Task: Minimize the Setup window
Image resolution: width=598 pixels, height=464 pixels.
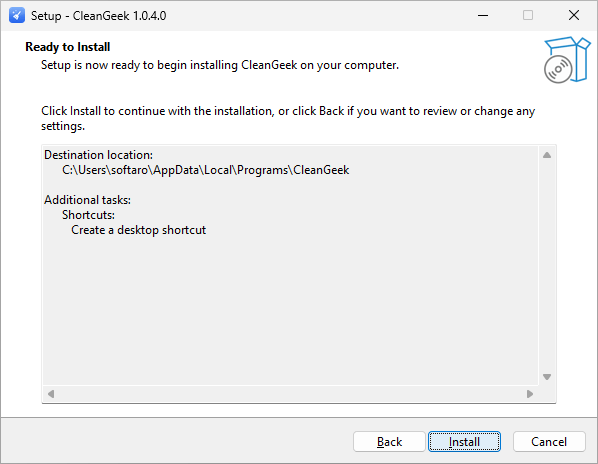Action: point(483,16)
